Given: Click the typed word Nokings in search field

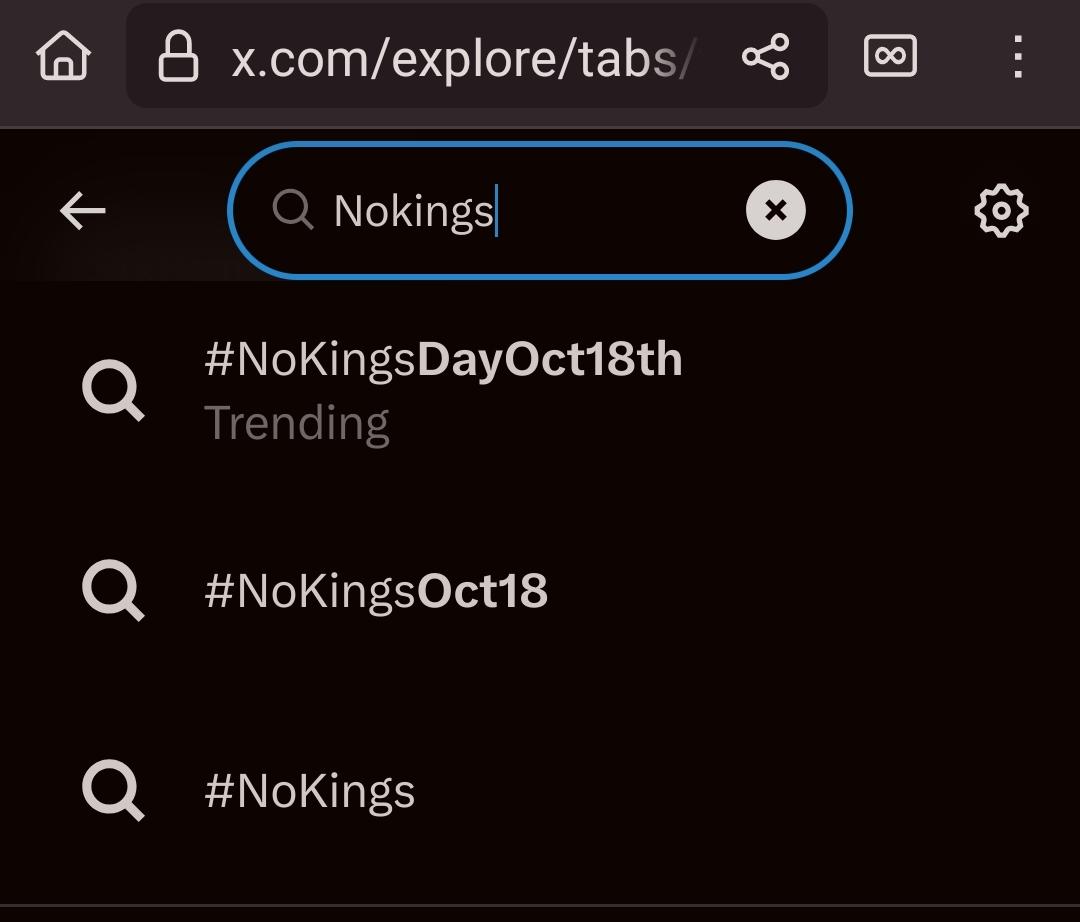Looking at the screenshot, I should pyautogui.click(x=414, y=212).
